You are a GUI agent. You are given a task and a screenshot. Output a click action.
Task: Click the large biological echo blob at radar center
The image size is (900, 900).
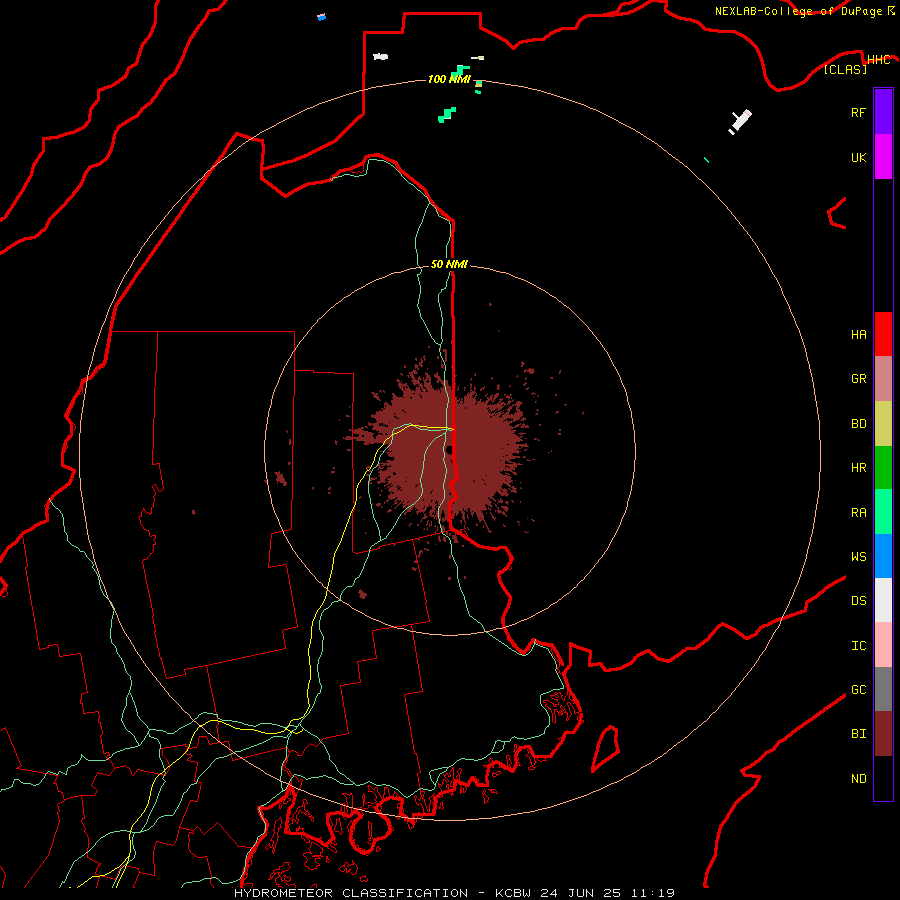[x=453, y=453]
